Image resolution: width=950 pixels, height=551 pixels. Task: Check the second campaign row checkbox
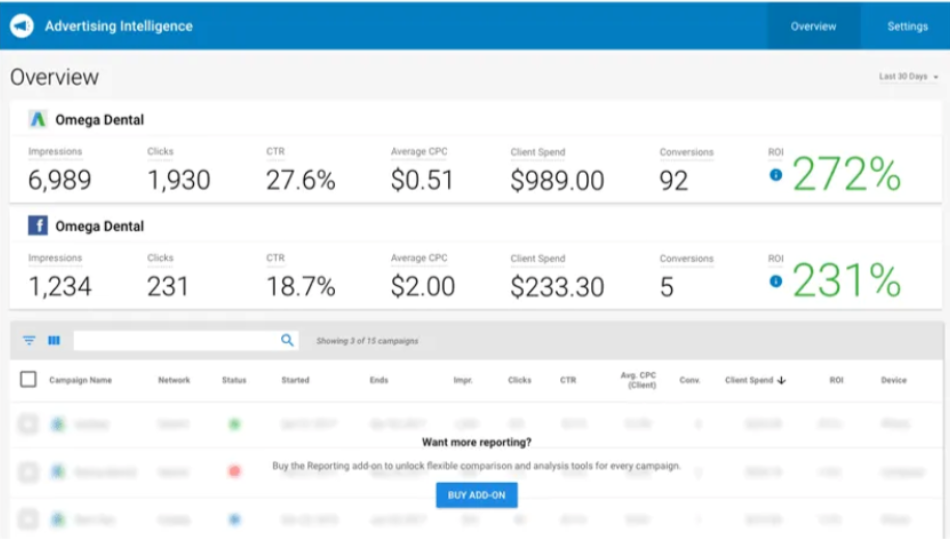[x=28, y=471]
